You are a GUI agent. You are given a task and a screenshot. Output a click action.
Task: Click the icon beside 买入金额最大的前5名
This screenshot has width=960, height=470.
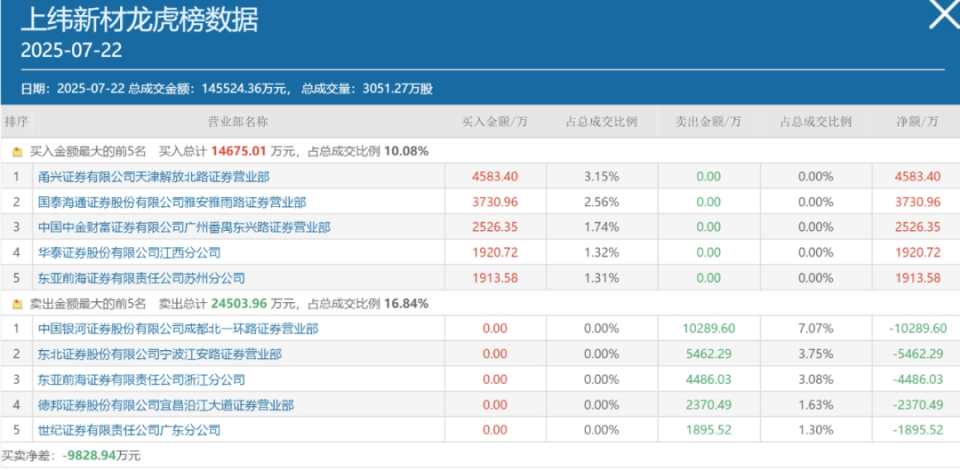pyautogui.click(x=17, y=151)
